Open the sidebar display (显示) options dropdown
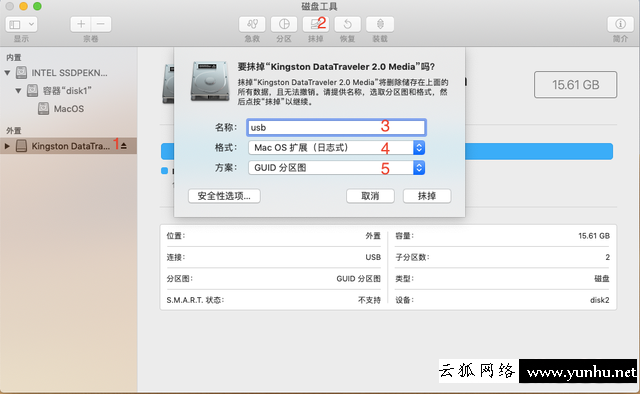Image resolution: width=640 pixels, height=394 pixels. [x=21, y=24]
